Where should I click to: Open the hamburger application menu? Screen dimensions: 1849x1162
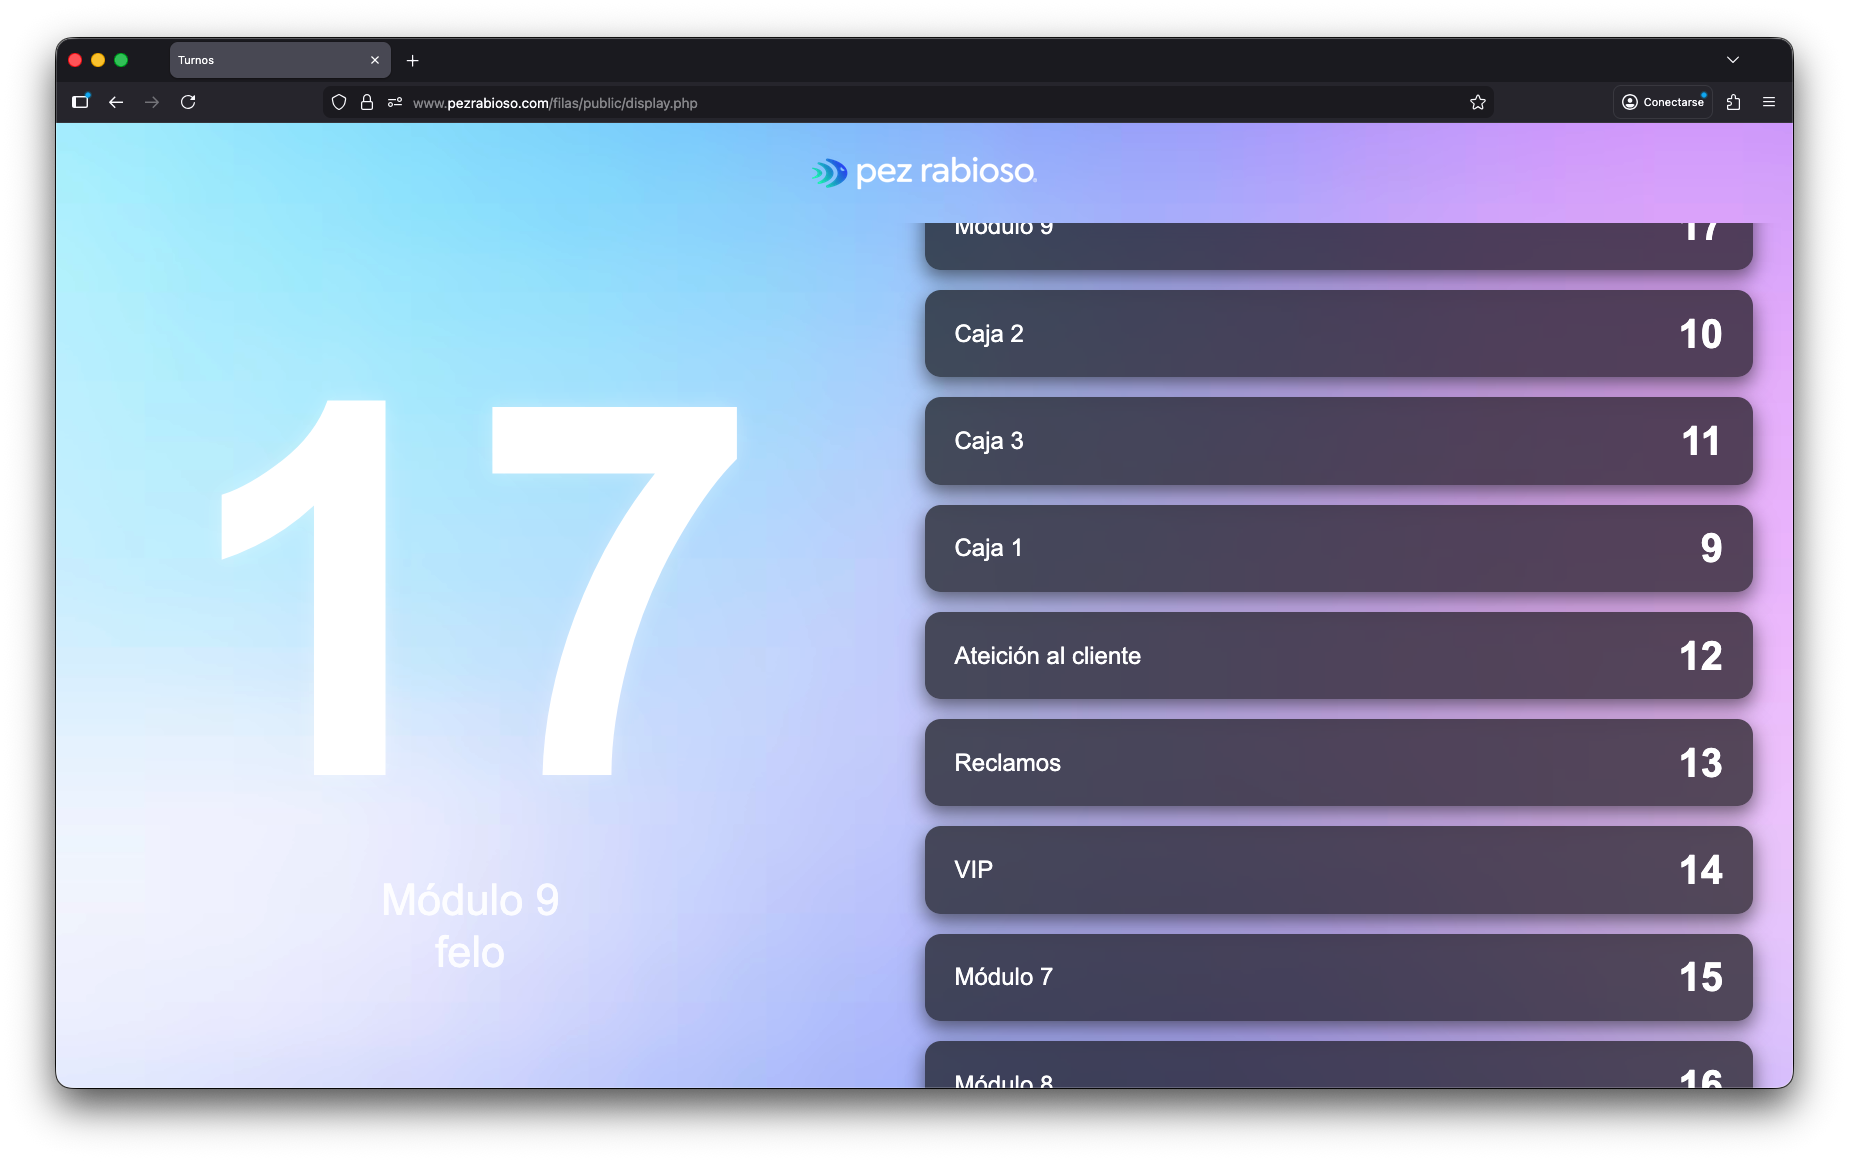click(x=1769, y=102)
